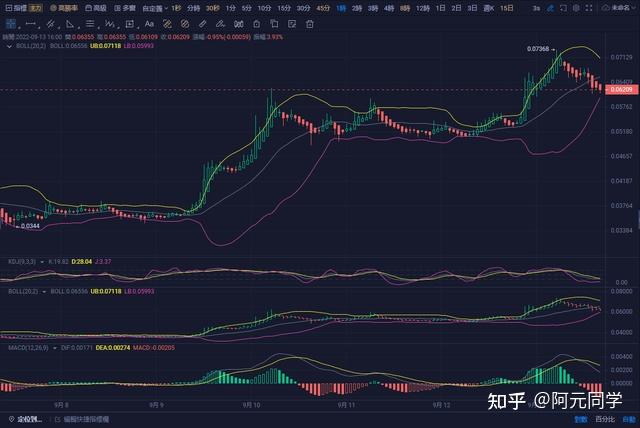Image resolution: width=640 pixels, height=428 pixels.
Task: Switch to 2日 timeframe
Action: (457, 8)
